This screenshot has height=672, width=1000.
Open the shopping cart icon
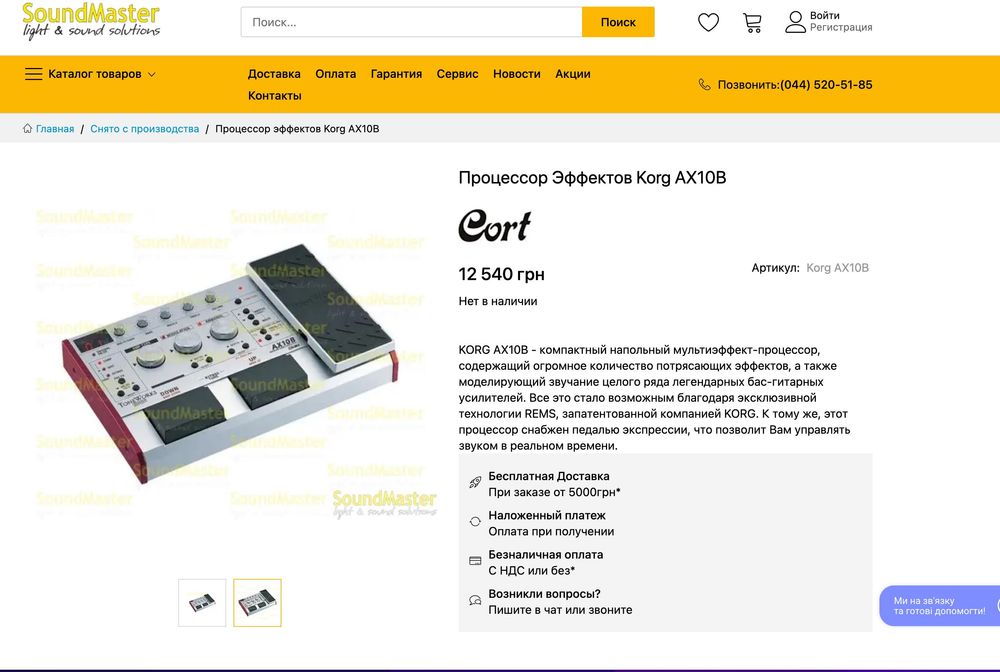coord(753,22)
